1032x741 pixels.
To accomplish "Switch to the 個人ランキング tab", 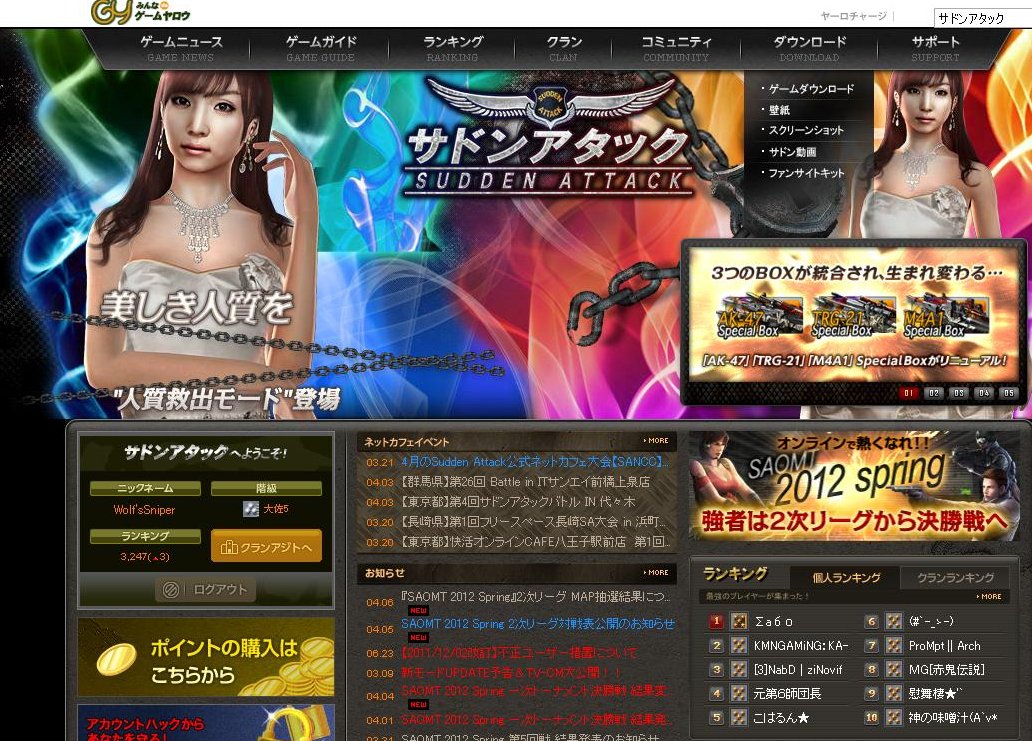I will pyautogui.click(x=846, y=578).
